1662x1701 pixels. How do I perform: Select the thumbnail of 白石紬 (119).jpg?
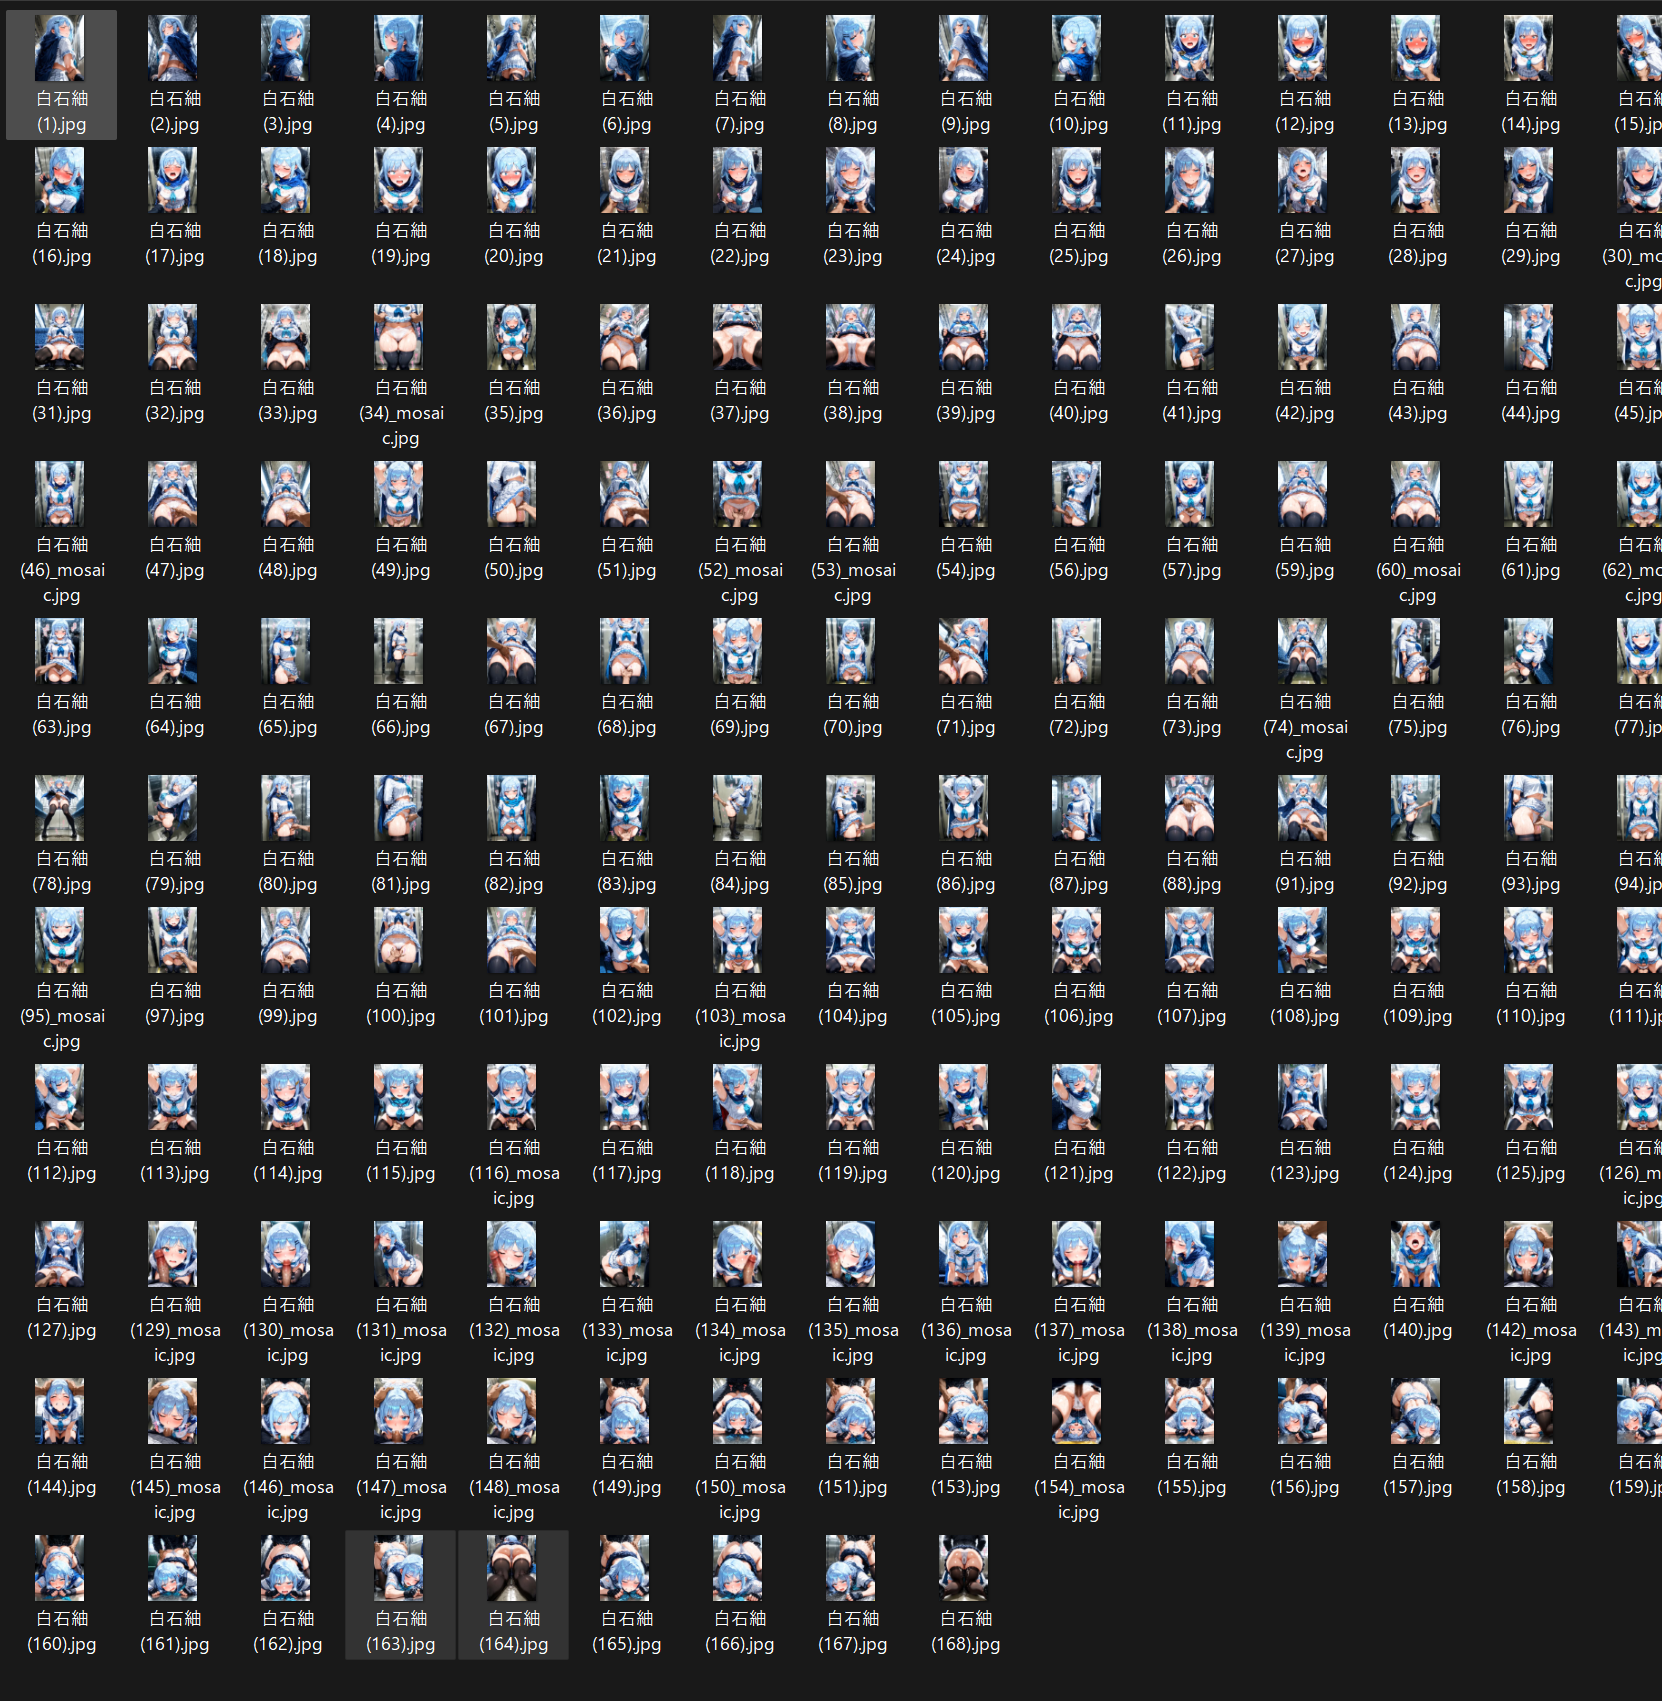(x=851, y=1097)
